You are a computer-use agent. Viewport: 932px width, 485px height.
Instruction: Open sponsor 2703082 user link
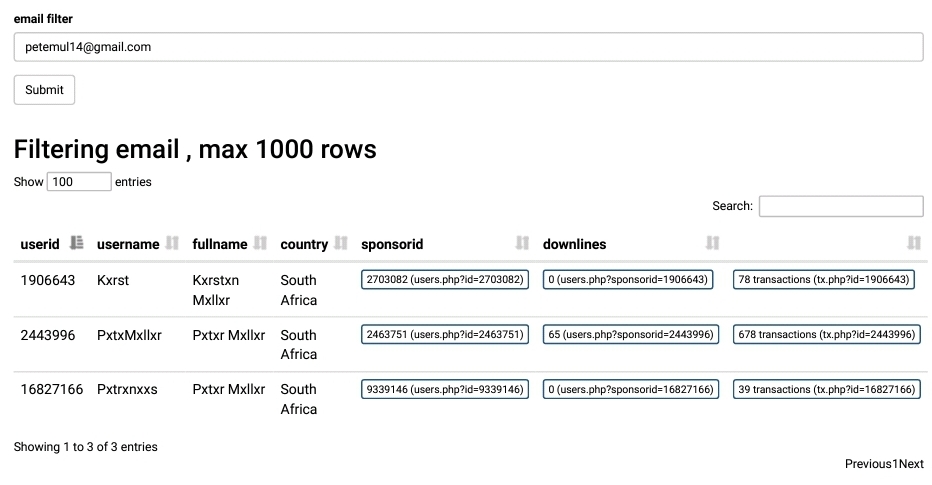(x=445, y=280)
